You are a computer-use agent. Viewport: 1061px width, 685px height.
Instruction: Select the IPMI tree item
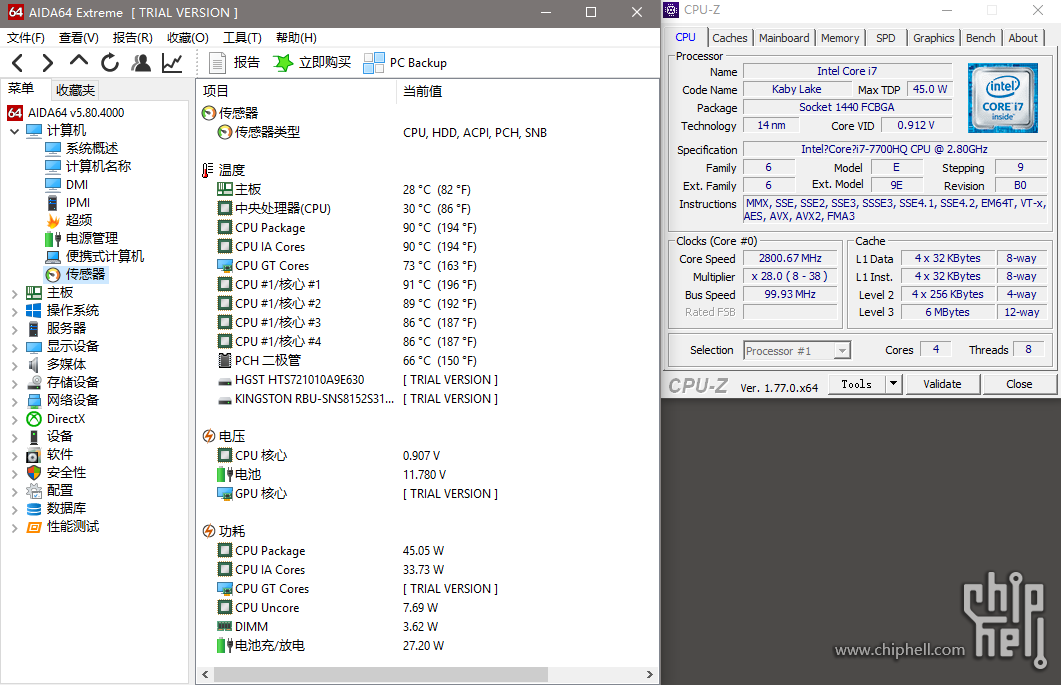68,202
